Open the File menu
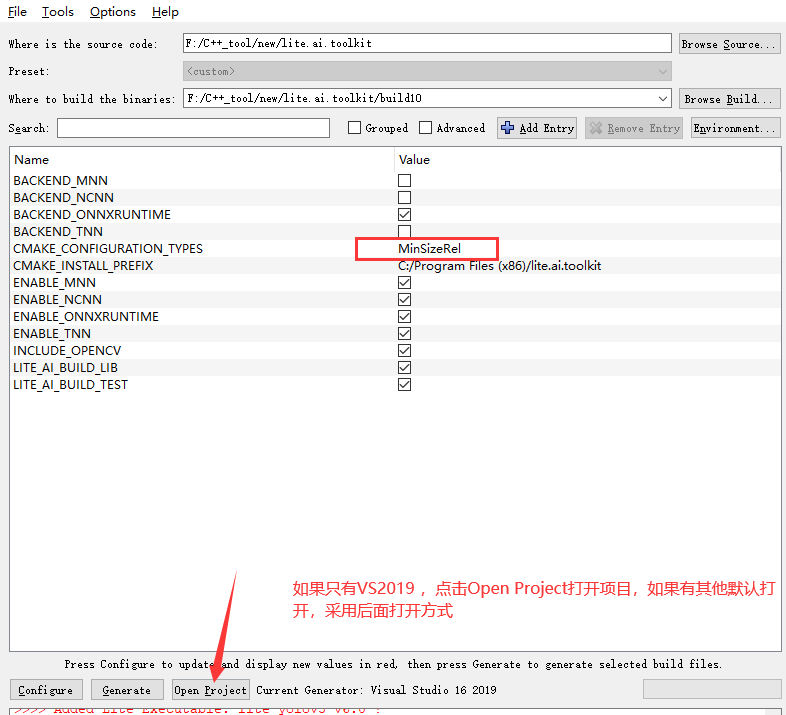This screenshot has width=786, height=715. [x=17, y=12]
